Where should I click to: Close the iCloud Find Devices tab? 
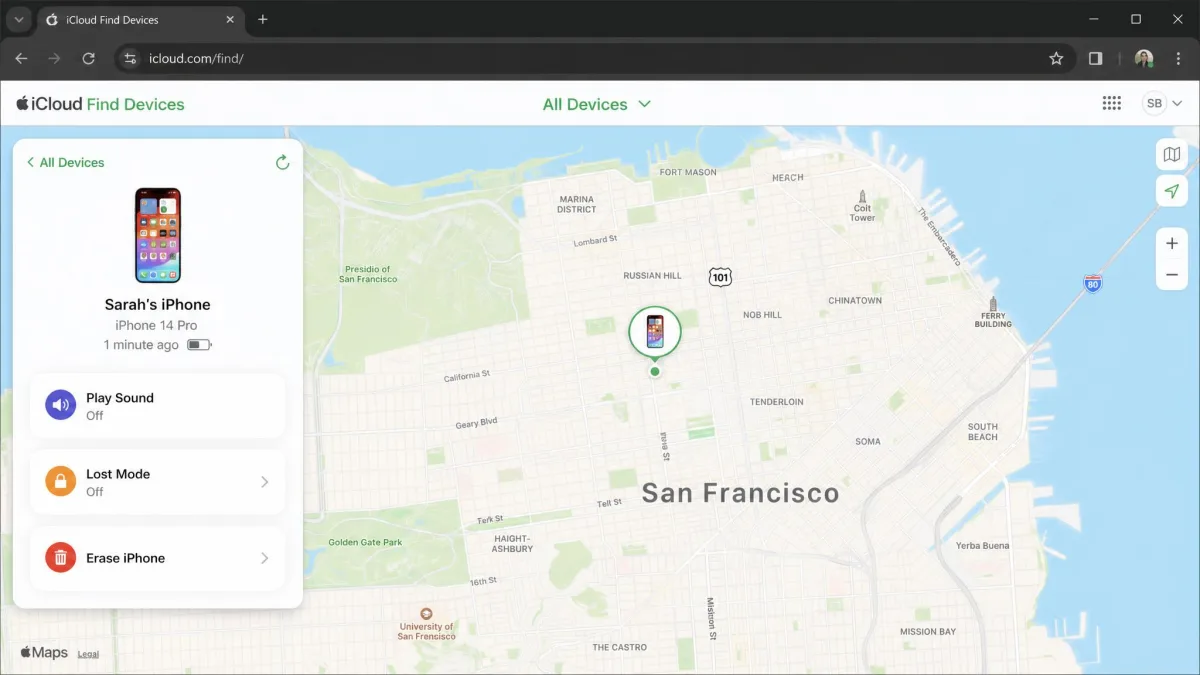tap(230, 20)
